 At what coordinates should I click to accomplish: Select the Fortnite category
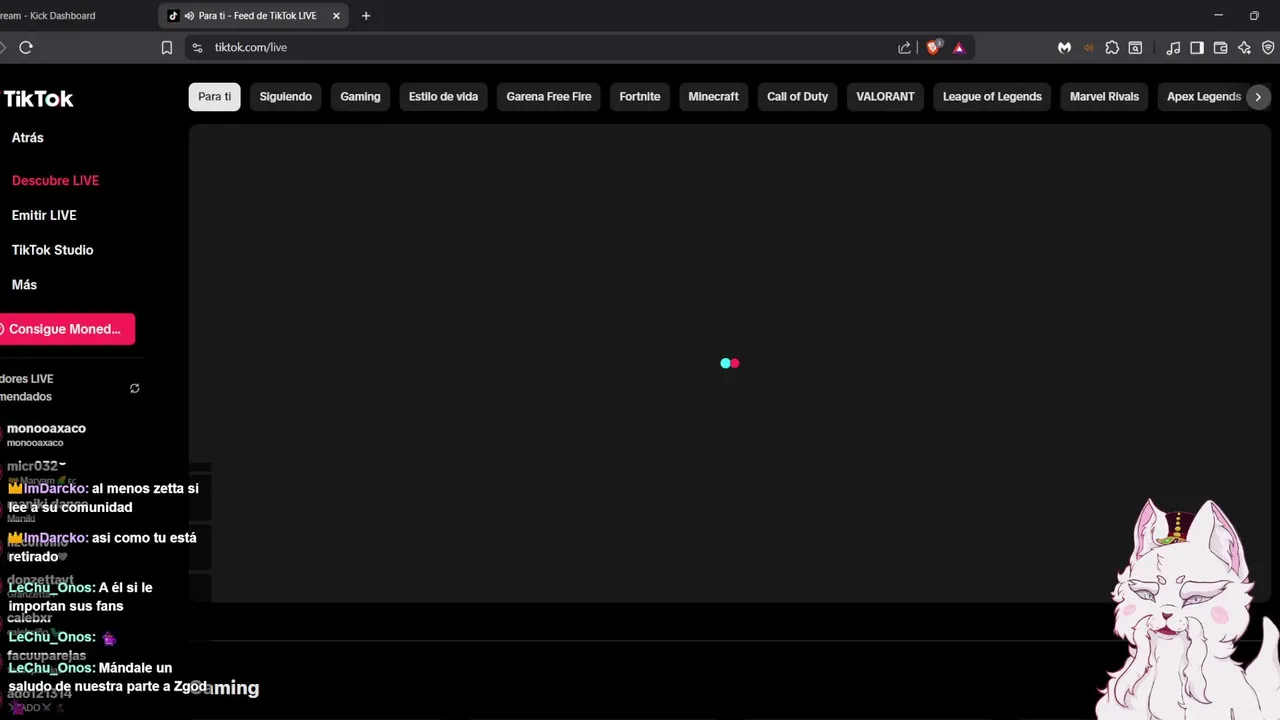[x=640, y=96]
